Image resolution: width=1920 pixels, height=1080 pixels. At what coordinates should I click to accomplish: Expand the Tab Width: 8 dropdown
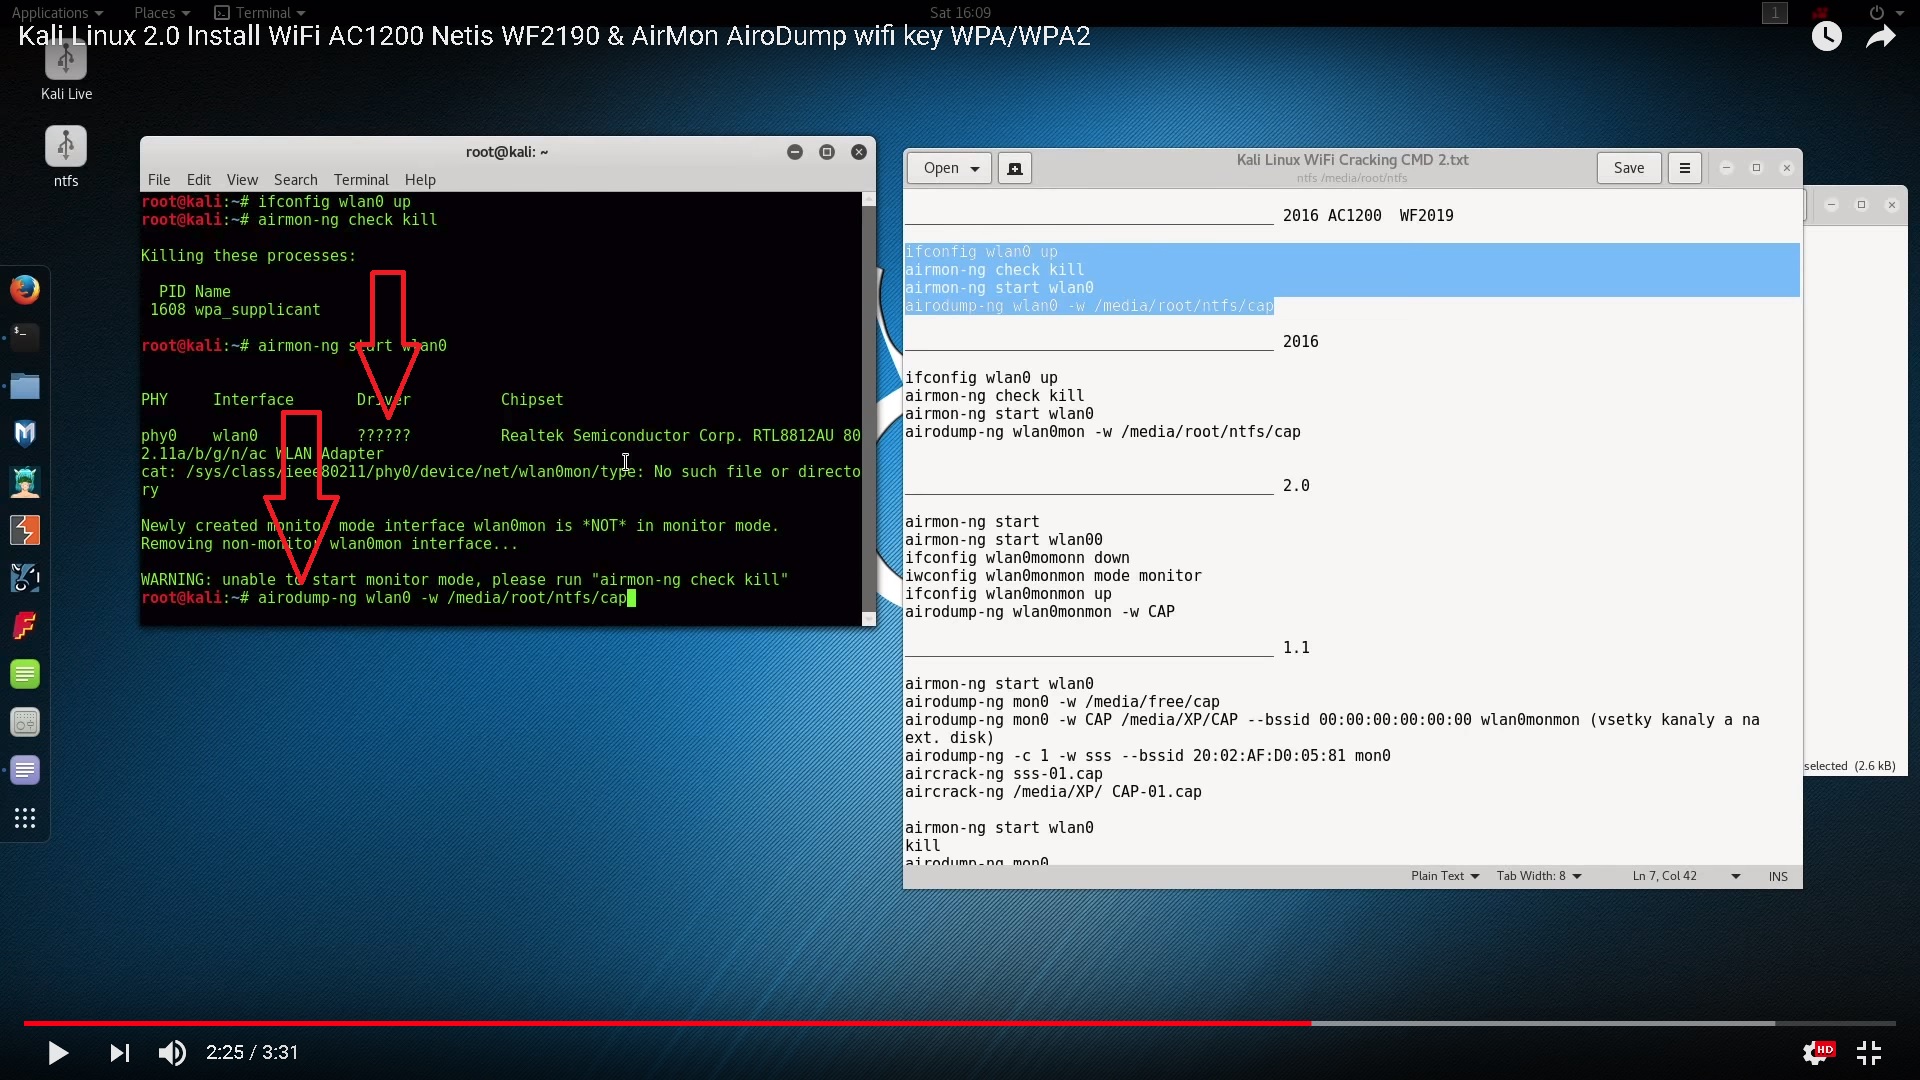[1538, 876]
